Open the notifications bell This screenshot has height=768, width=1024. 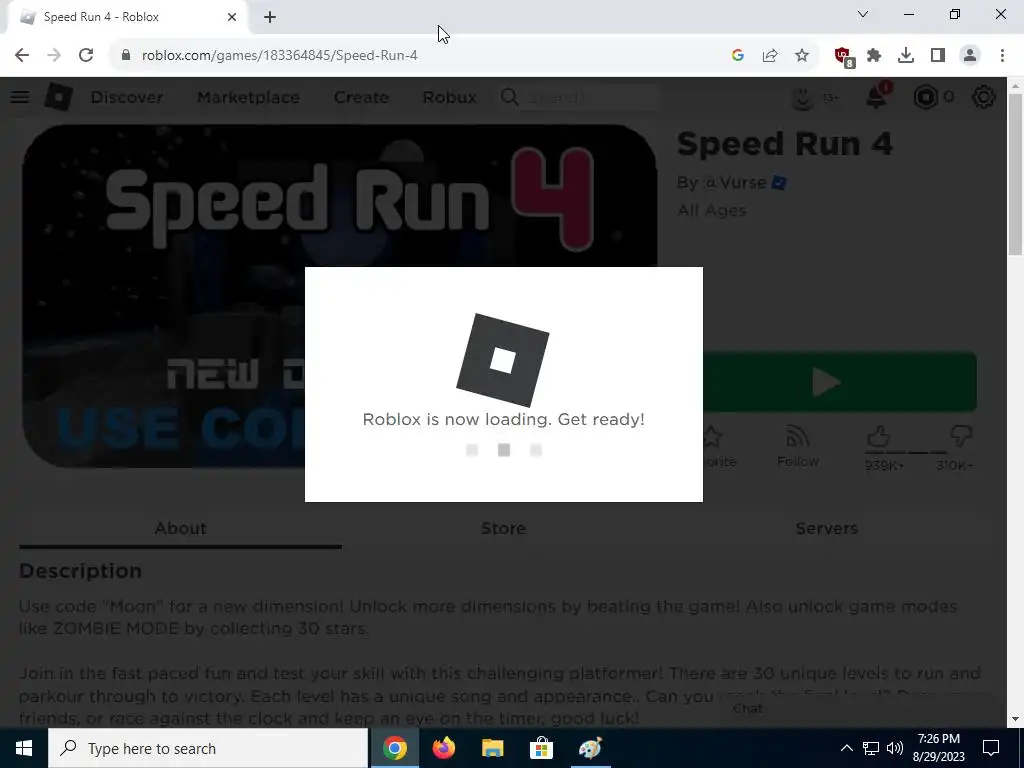coord(876,97)
